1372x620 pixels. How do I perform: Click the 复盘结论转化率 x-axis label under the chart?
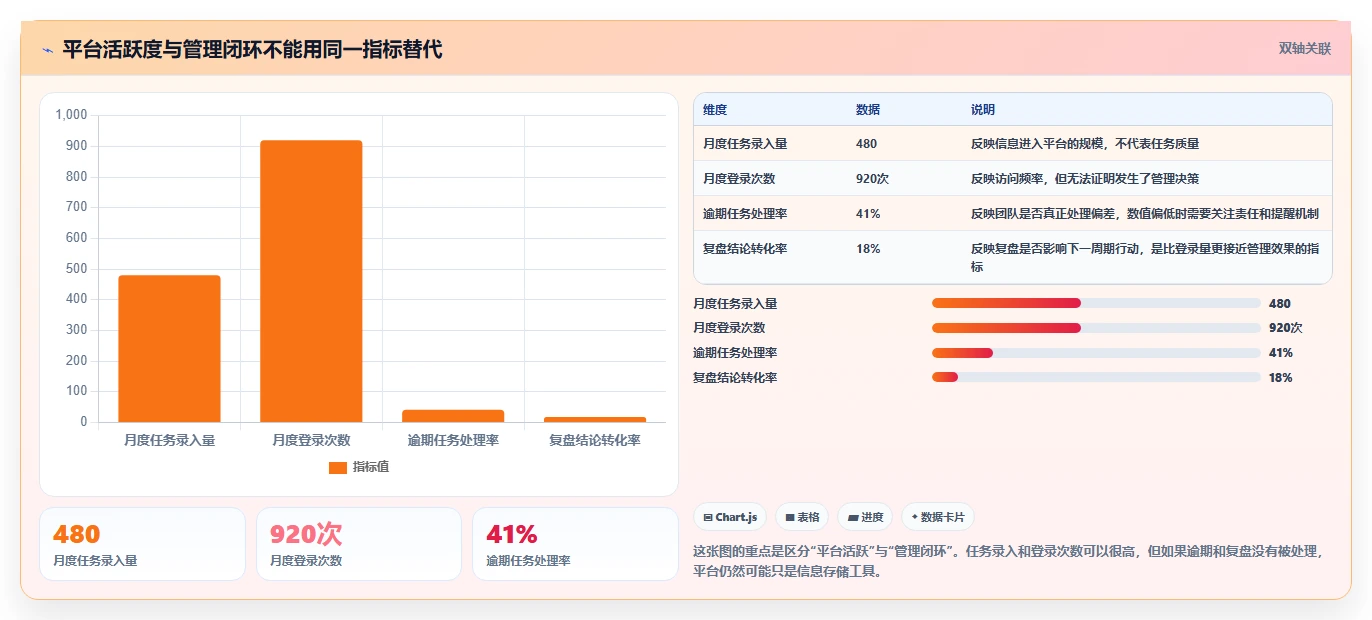[595, 440]
